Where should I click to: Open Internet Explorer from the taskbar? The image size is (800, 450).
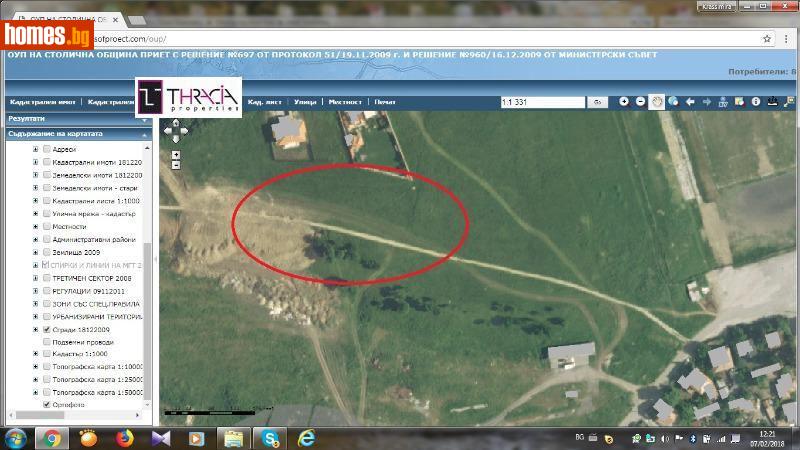point(306,438)
